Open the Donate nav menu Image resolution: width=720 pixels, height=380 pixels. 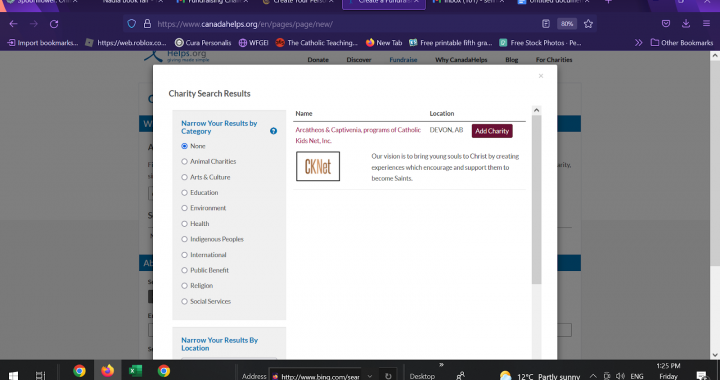[x=318, y=60]
